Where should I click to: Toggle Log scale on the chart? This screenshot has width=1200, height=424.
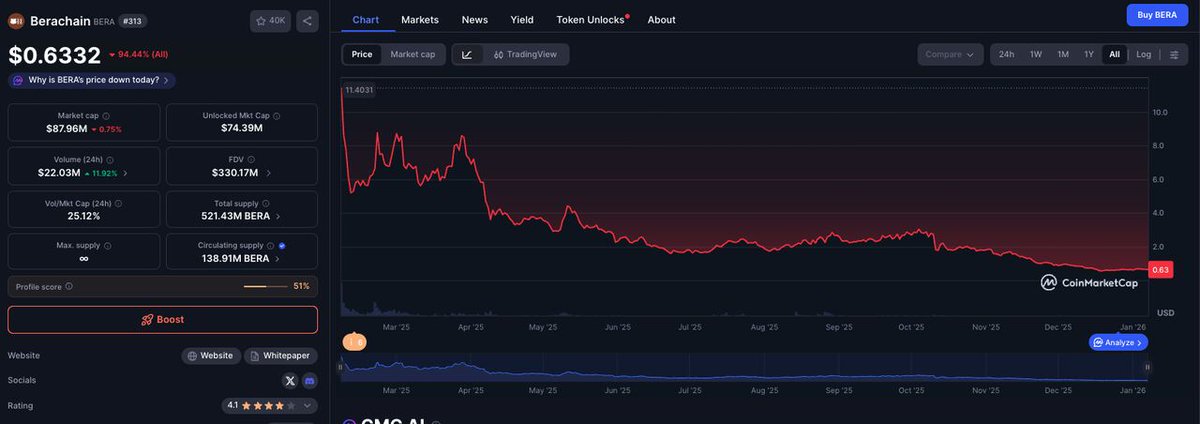tap(1144, 54)
